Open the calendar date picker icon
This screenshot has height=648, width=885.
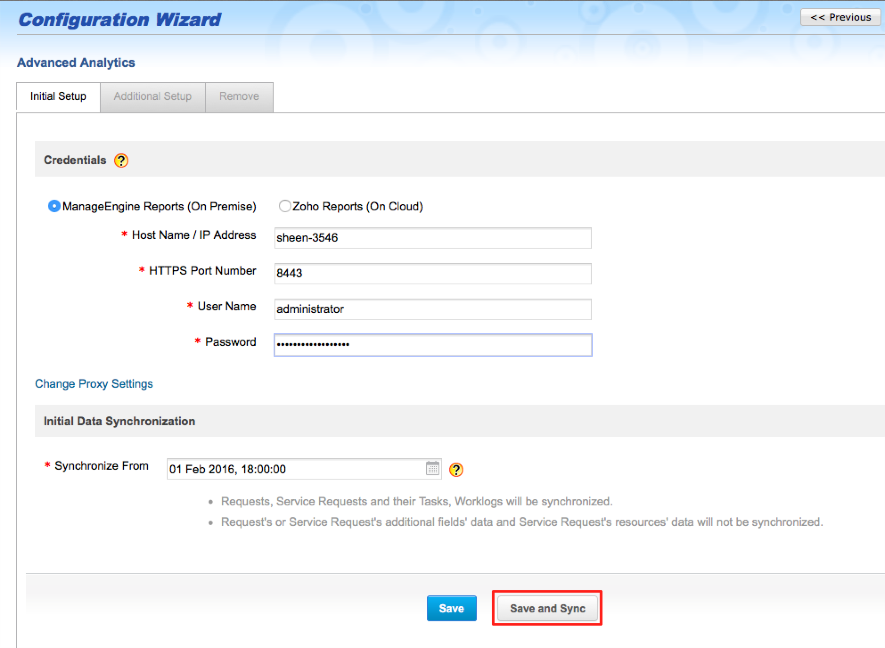[x=432, y=467]
